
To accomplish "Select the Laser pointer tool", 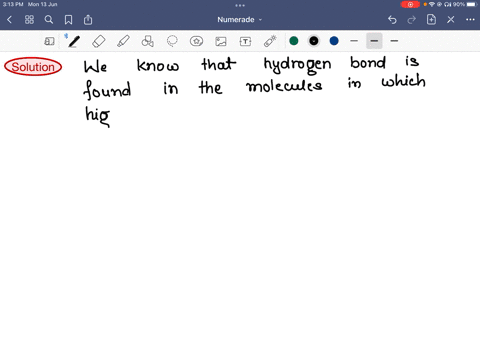I will coord(270,41).
